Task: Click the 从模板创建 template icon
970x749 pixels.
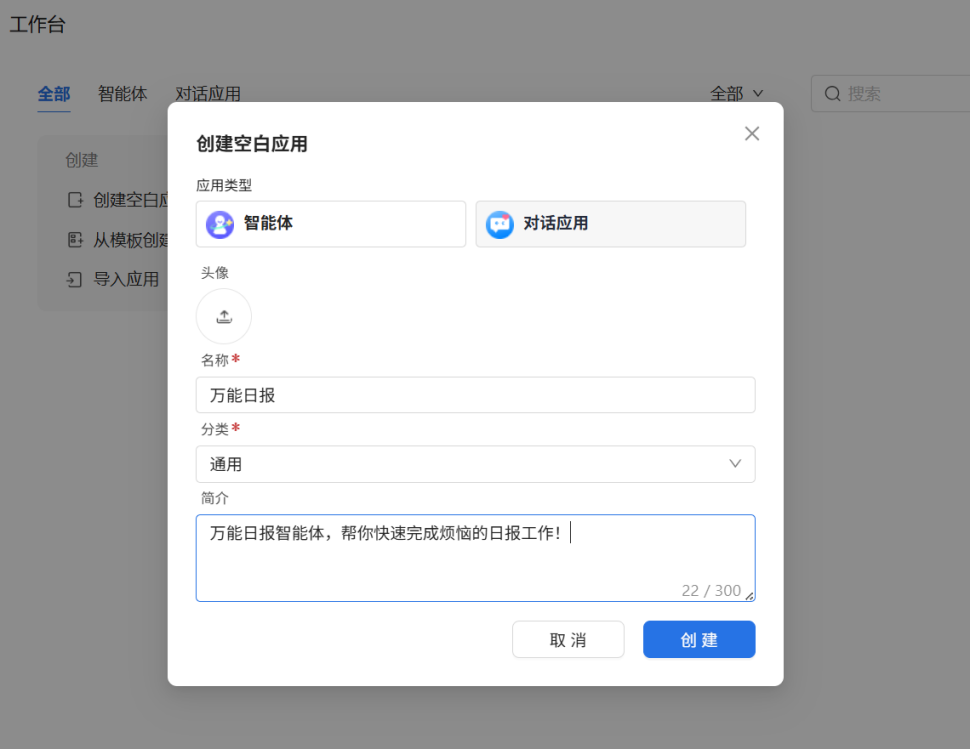Action: coord(75,239)
